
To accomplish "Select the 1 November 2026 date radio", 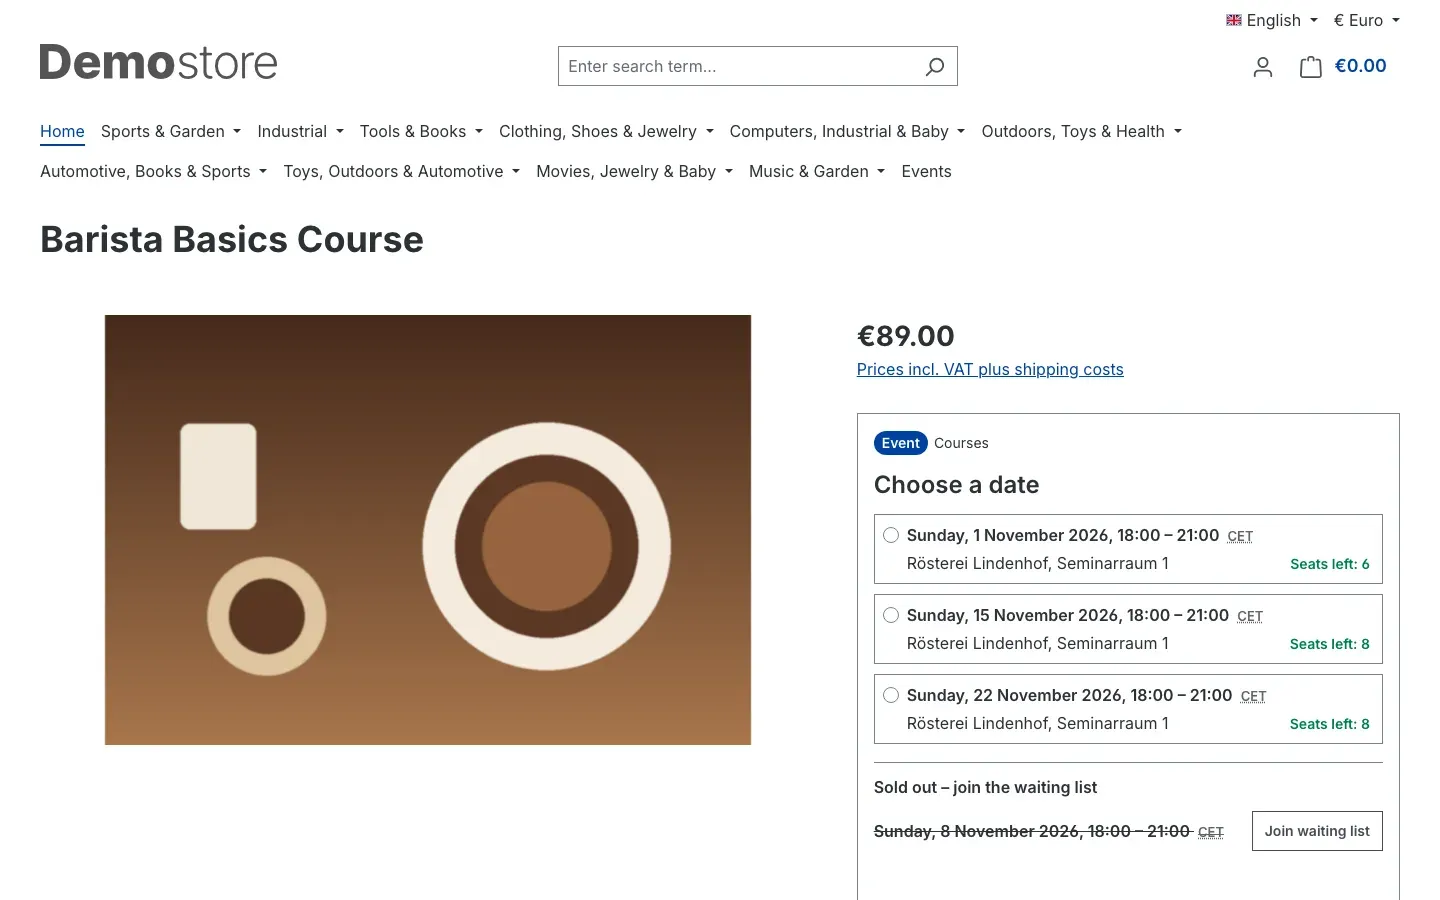I will pos(891,535).
